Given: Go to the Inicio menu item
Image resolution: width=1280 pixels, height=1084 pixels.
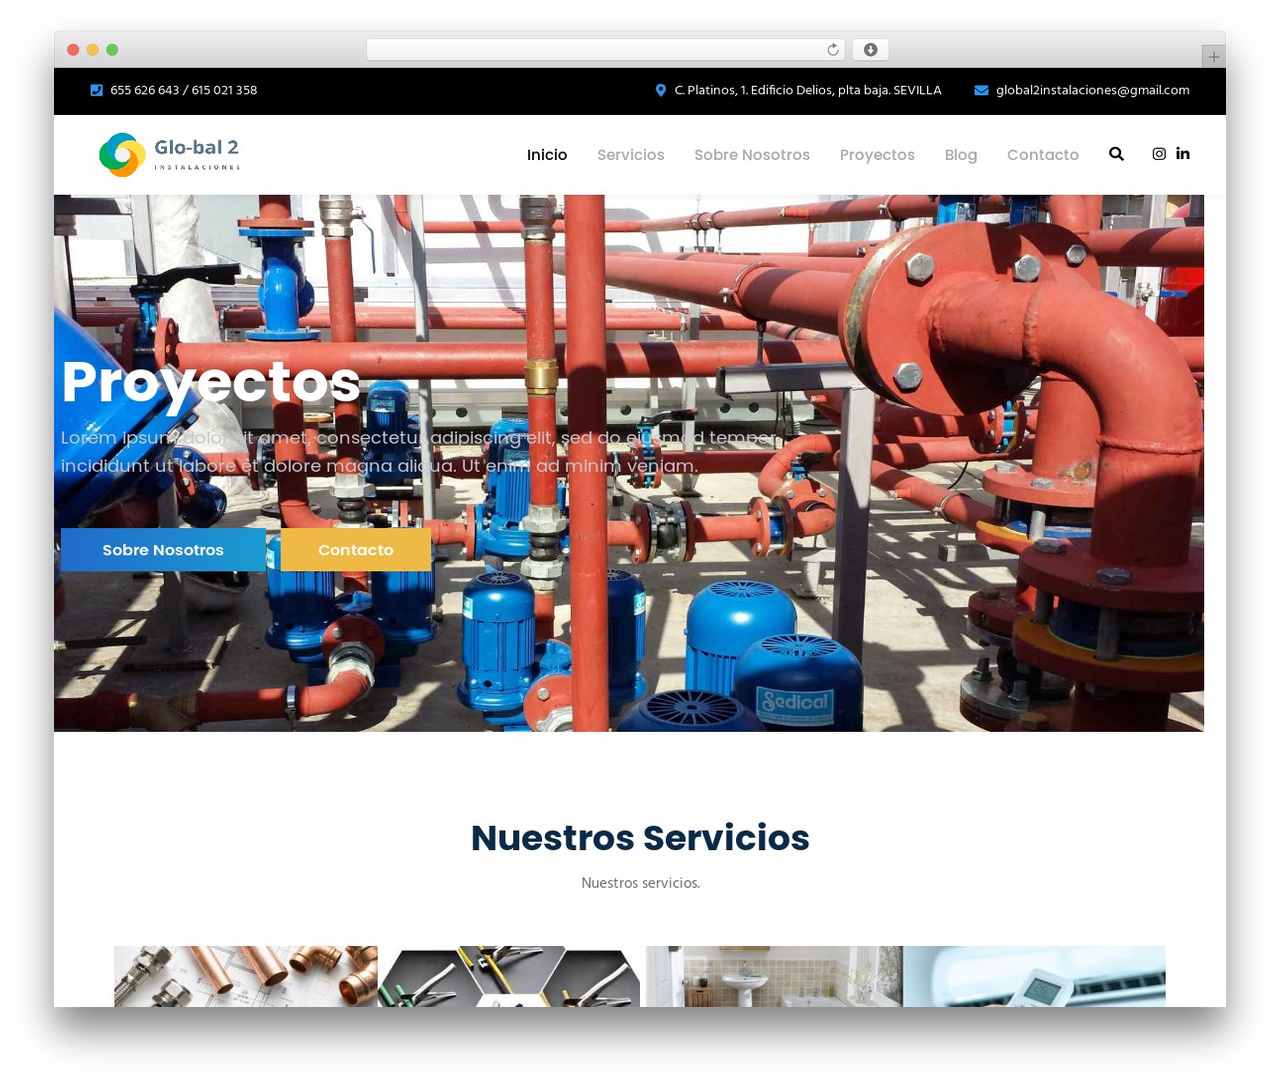Looking at the screenshot, I should pyautogui.click(x=547, y=155).
